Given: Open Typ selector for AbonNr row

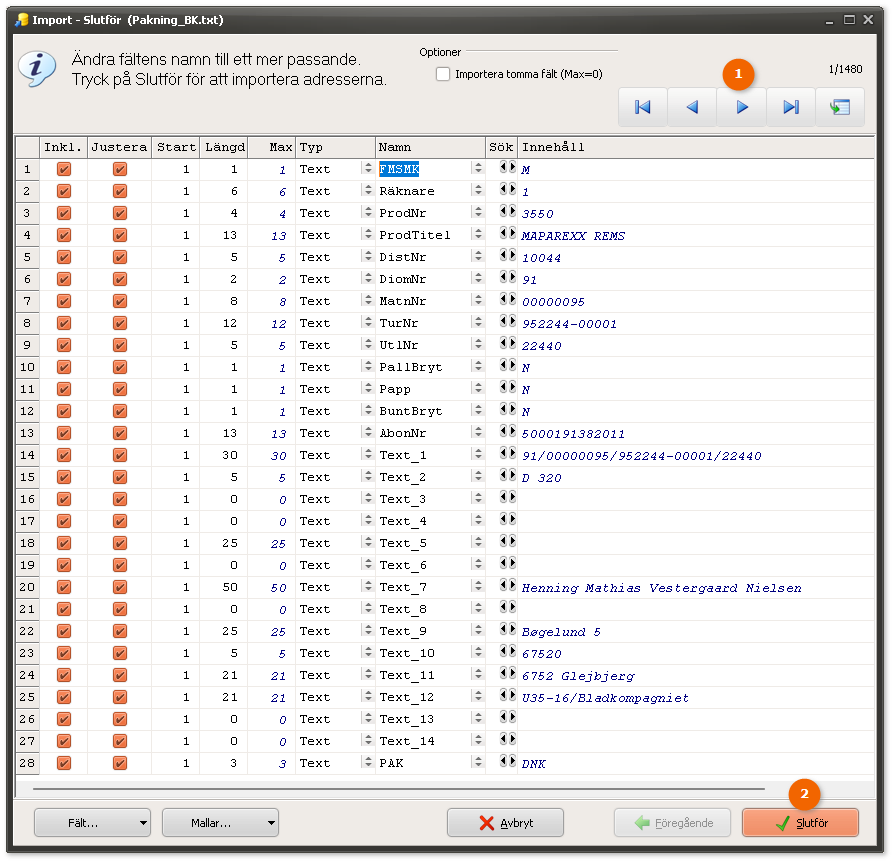Looking at the screenshot, I should click(367, 433).
